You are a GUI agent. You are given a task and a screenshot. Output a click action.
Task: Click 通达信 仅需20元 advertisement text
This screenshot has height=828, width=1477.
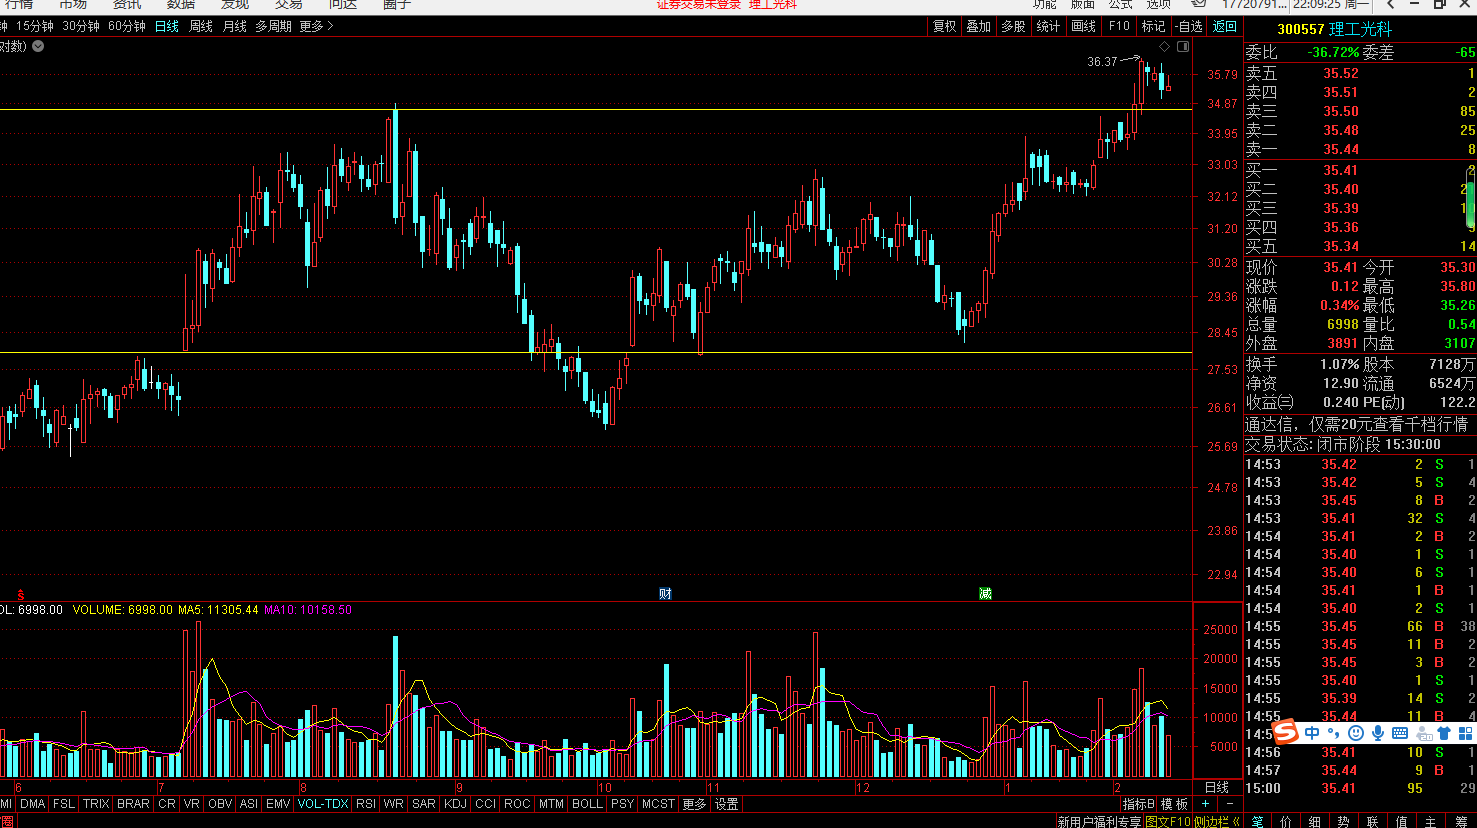pos(1356,424)
